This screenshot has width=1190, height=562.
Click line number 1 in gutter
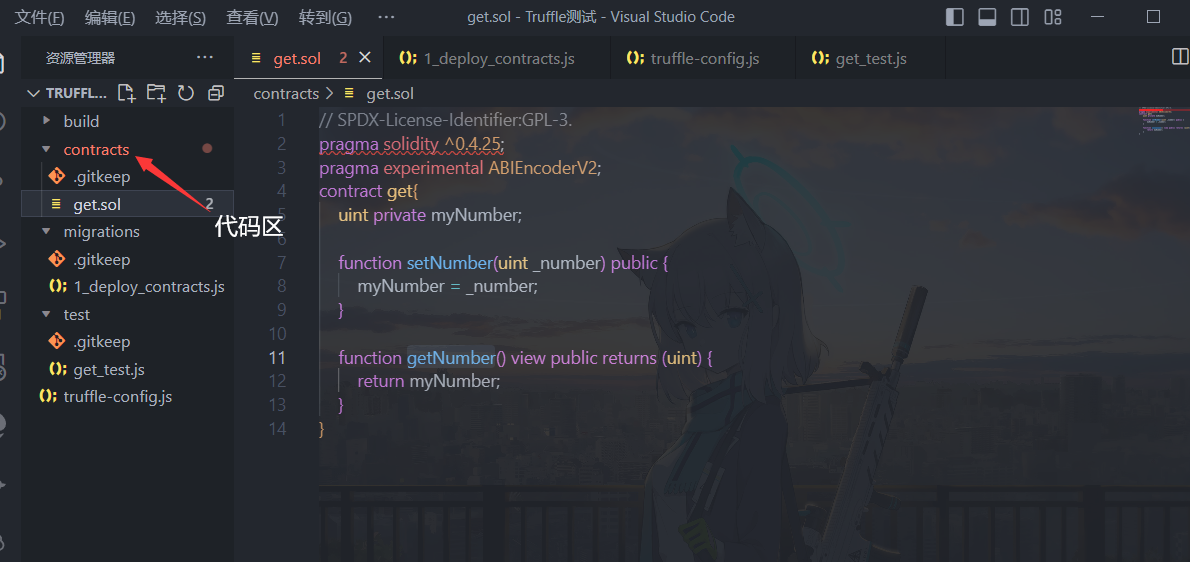[x=282, y=121]
